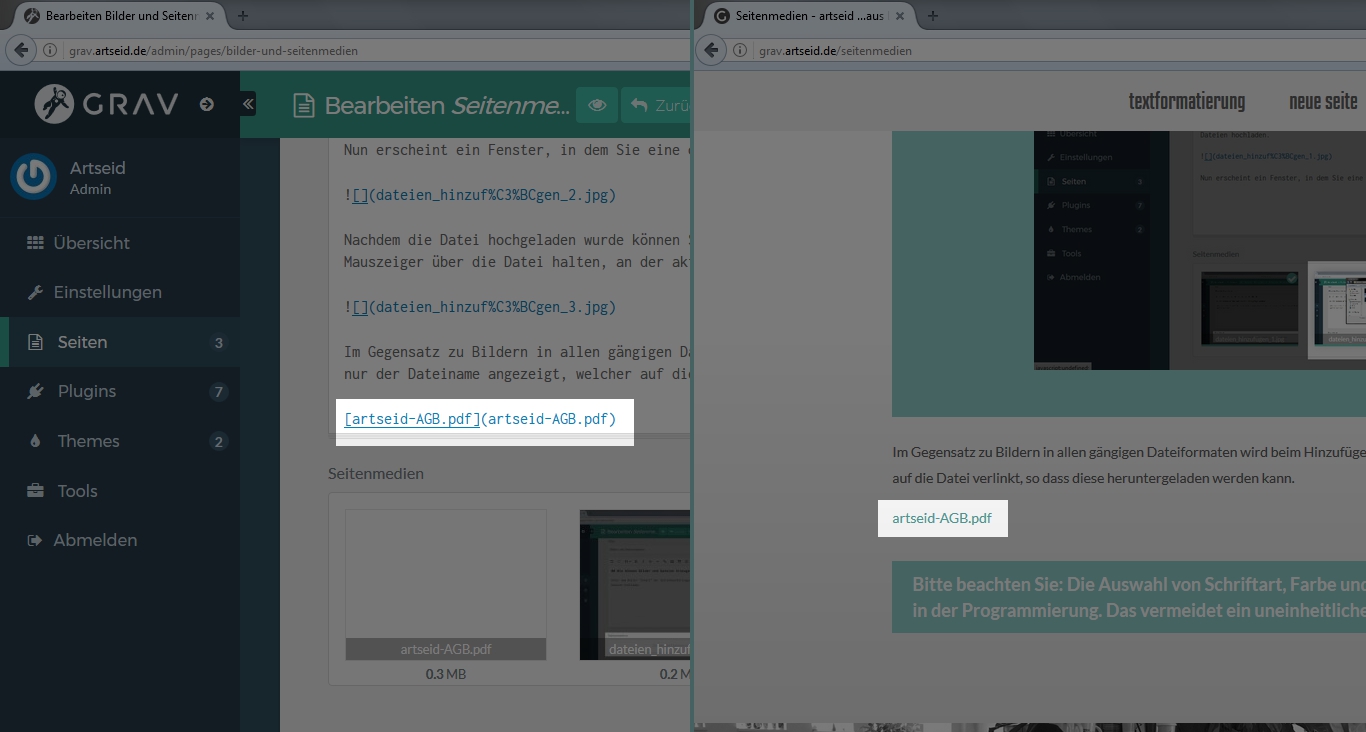Toggle page preview with eye icon
The image size is (1366, 732).
click(x=597, y=105)
